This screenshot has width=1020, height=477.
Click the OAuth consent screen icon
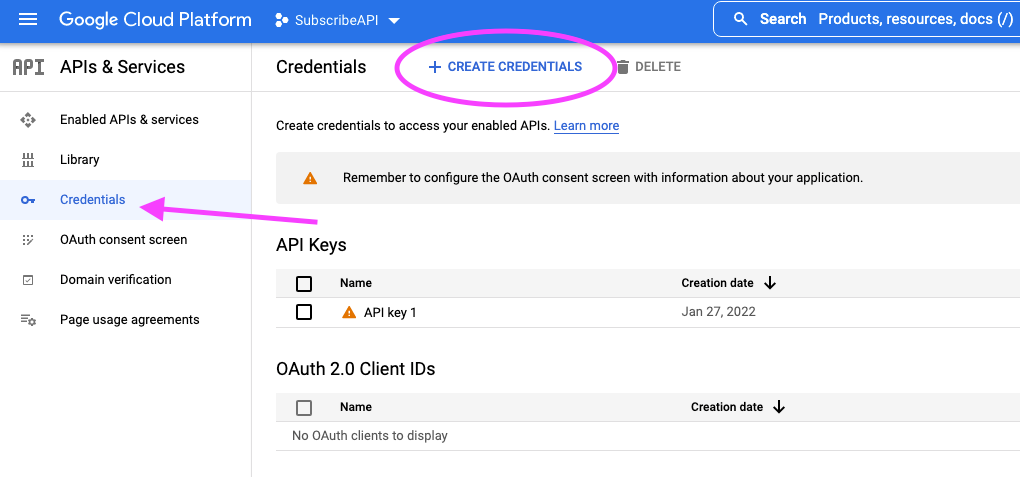point(28,240)
